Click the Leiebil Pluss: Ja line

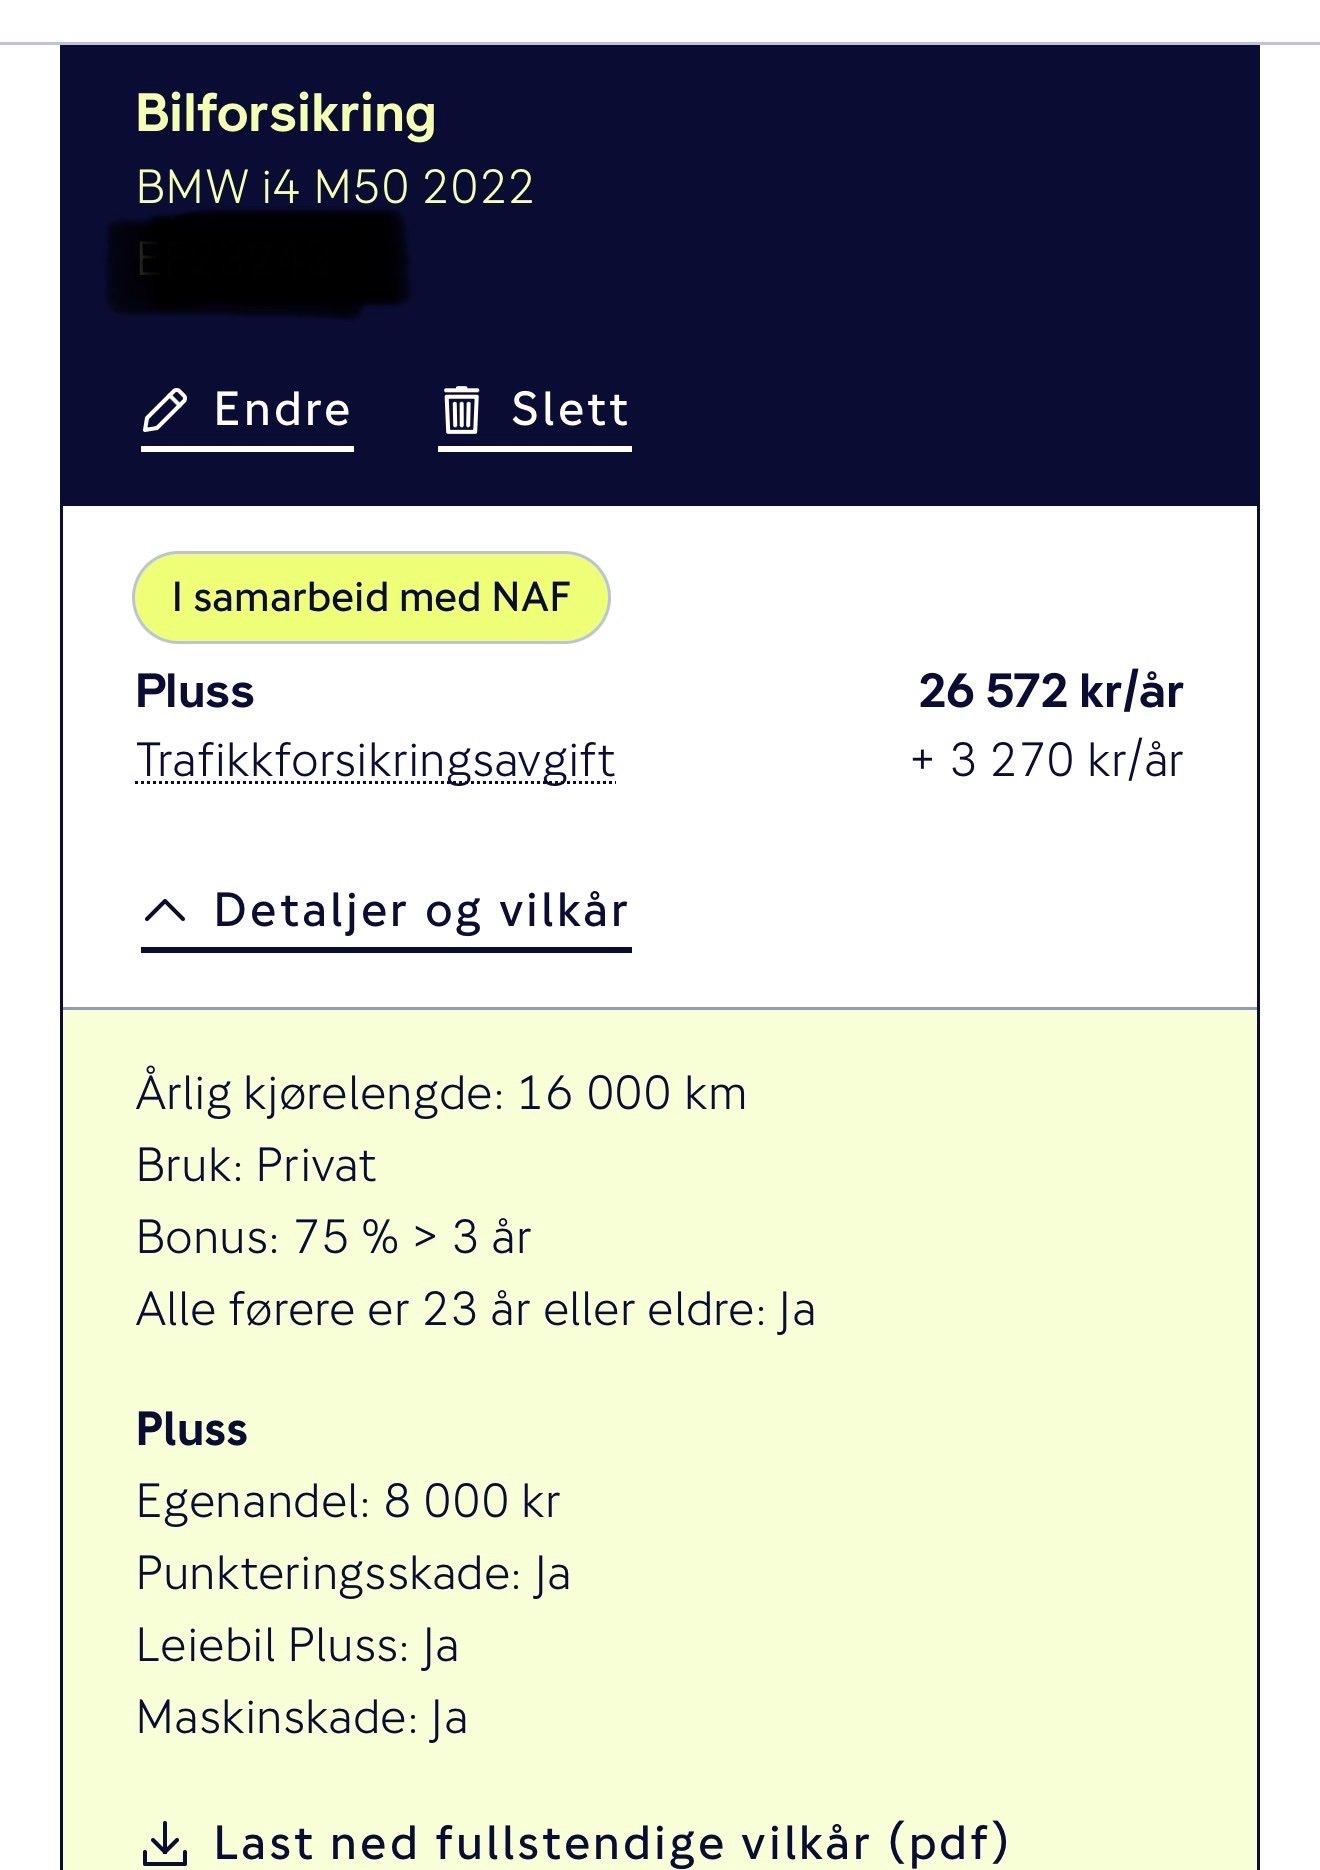pos(297,1645)
